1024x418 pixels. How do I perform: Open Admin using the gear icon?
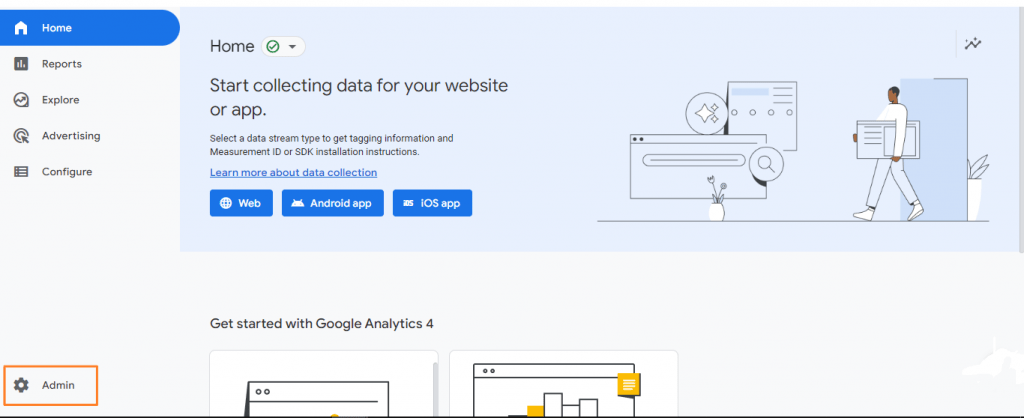tap(21, 385)
